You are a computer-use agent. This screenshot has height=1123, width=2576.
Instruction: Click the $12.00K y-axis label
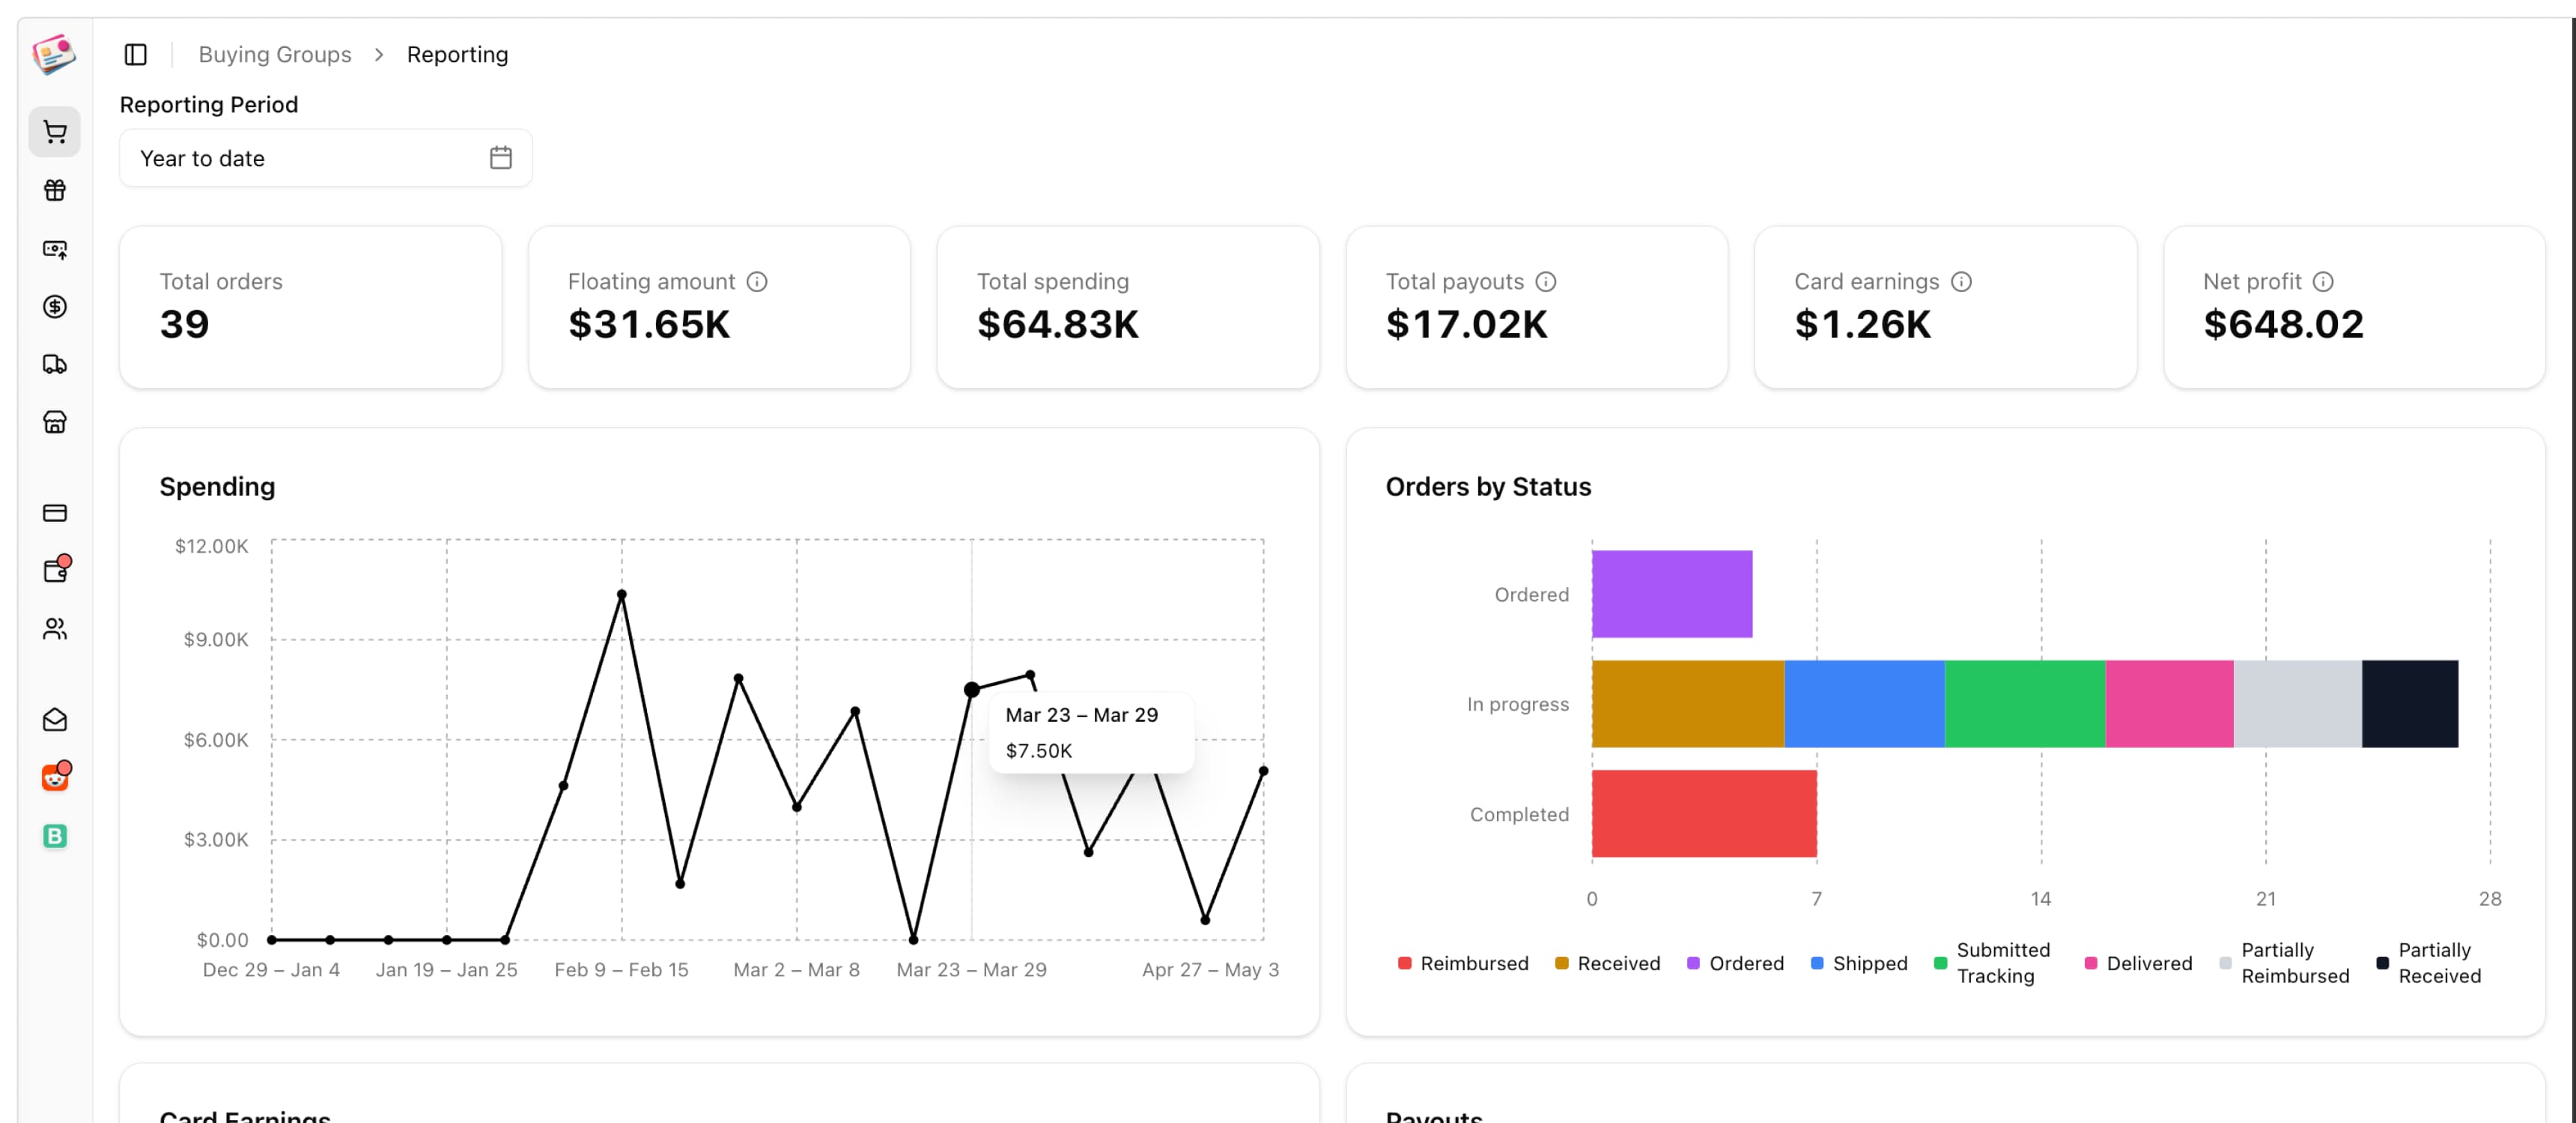pos(211,546)
